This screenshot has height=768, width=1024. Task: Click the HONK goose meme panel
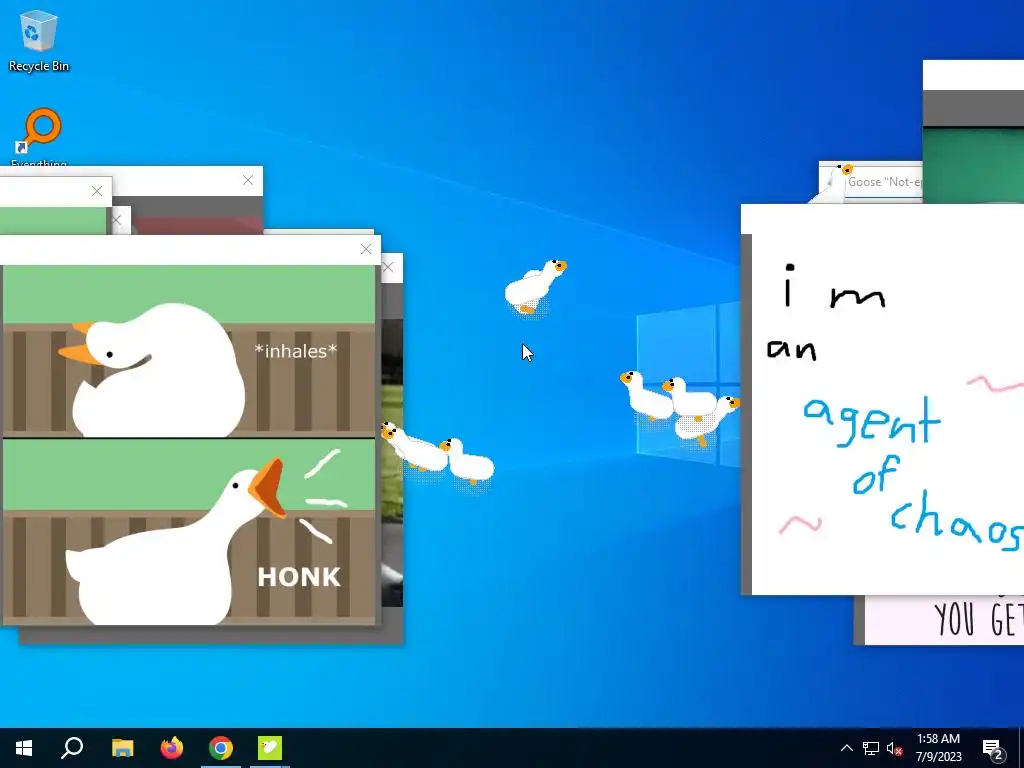pos(189,532)
